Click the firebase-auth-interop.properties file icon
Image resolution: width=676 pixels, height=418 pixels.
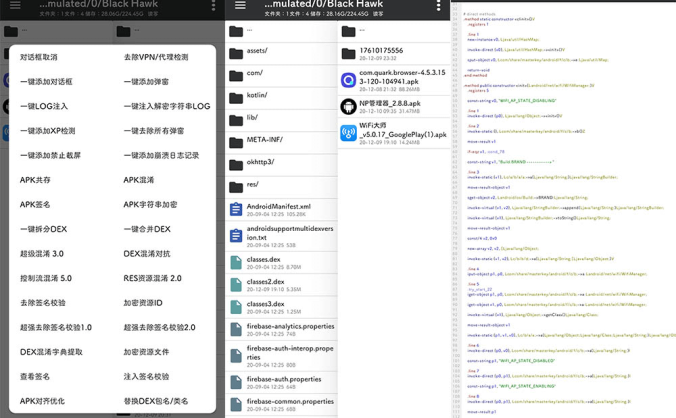point(236,356)
